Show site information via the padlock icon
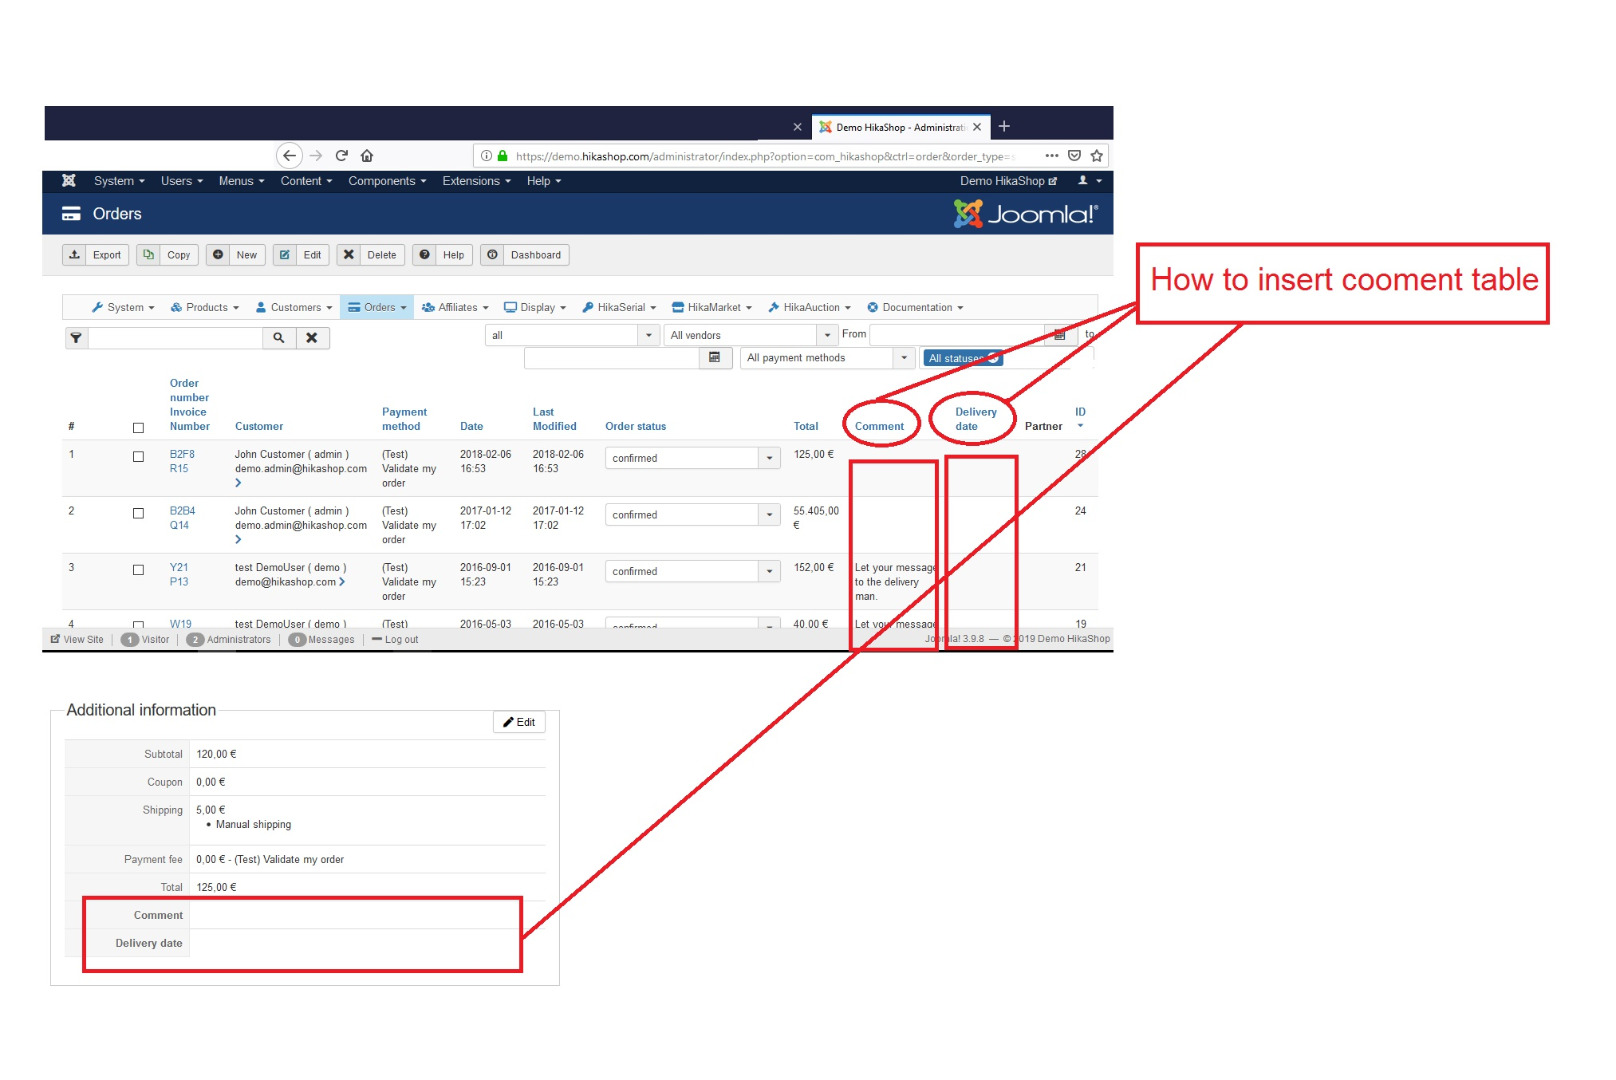This screenshot has height=1080, width=1616. tap(503, 156)
